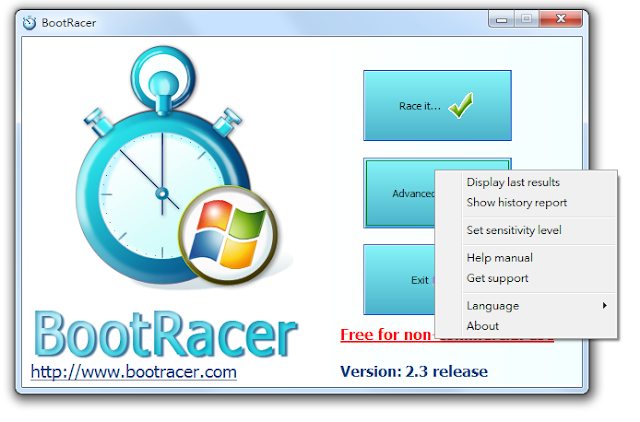Start the test with Race it button
This screenshot has height=422, width=640.
tap(437, 106)
